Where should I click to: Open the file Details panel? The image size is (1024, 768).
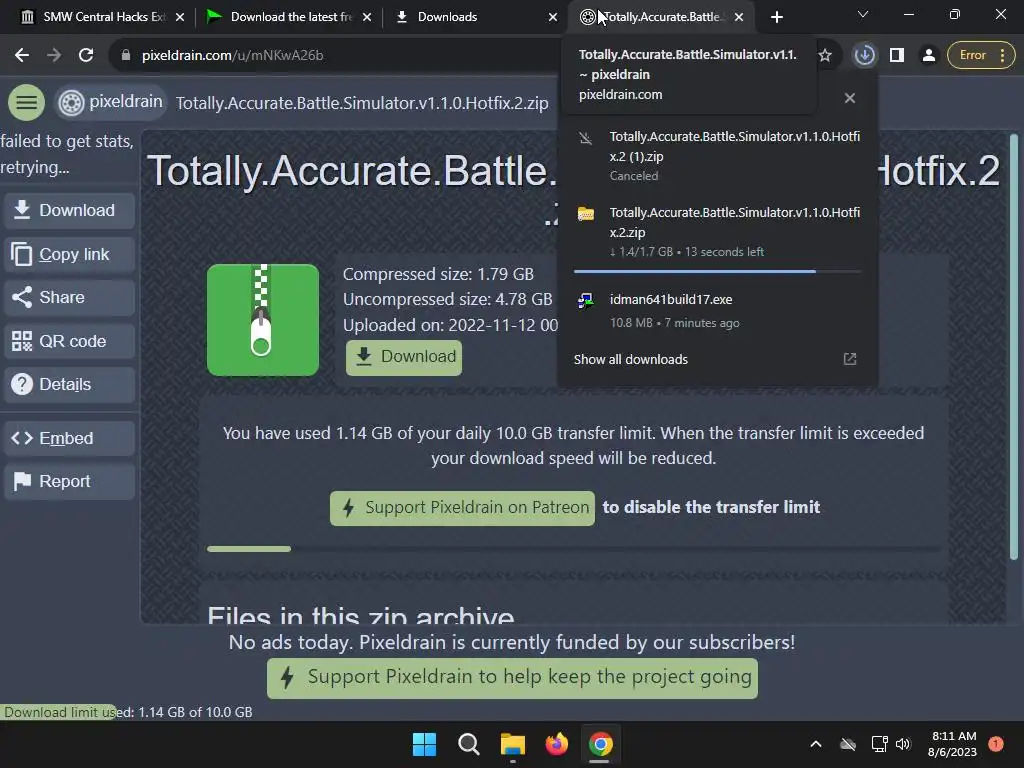[69, 384]
